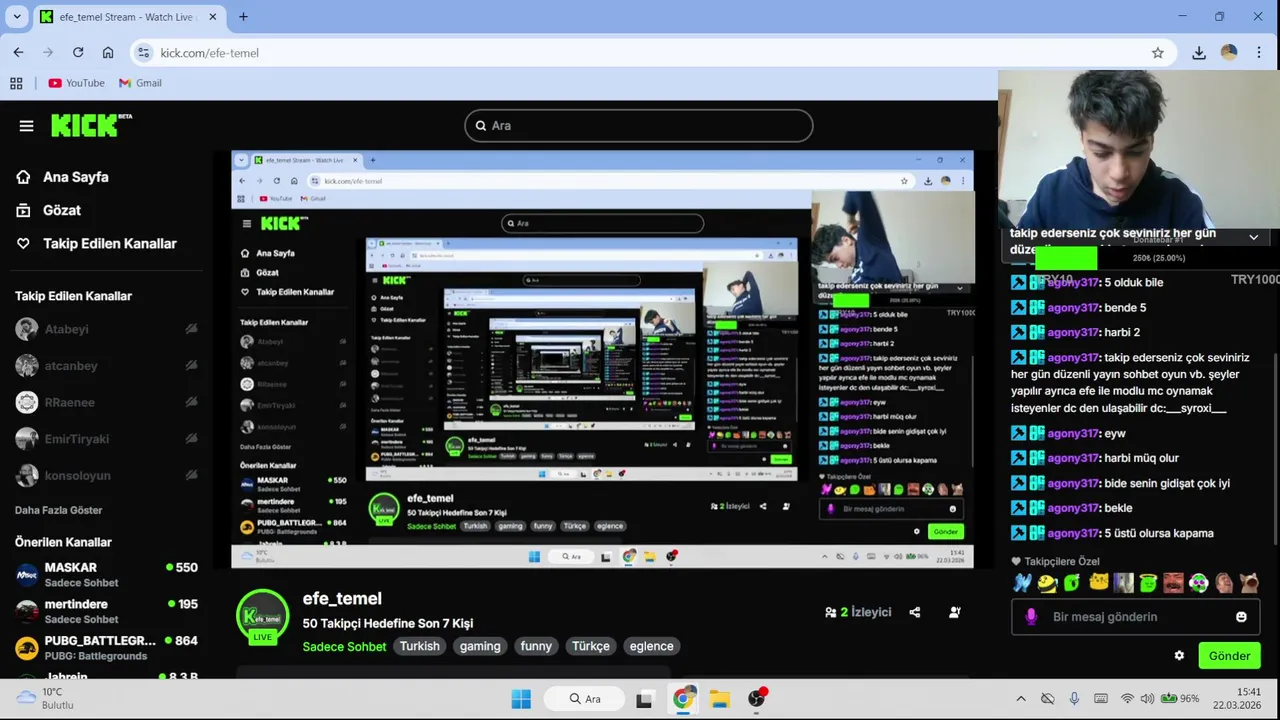Toggle notification icon for konsoloyun
The width and height of the screenshot is (1280, 720).
click(x=191, y=475)
